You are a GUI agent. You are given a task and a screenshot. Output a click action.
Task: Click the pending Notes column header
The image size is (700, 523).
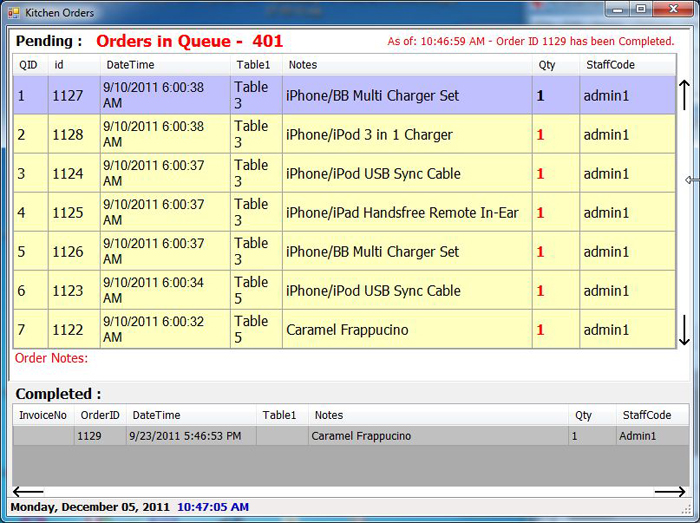[x=407, y=65]
